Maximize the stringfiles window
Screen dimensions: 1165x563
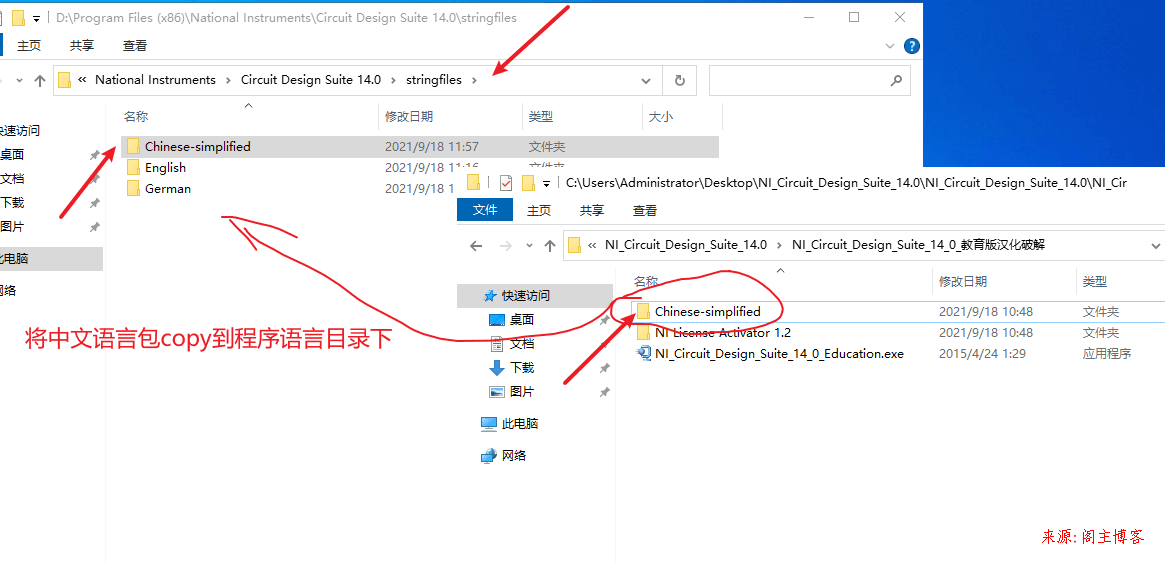(854, 17)
